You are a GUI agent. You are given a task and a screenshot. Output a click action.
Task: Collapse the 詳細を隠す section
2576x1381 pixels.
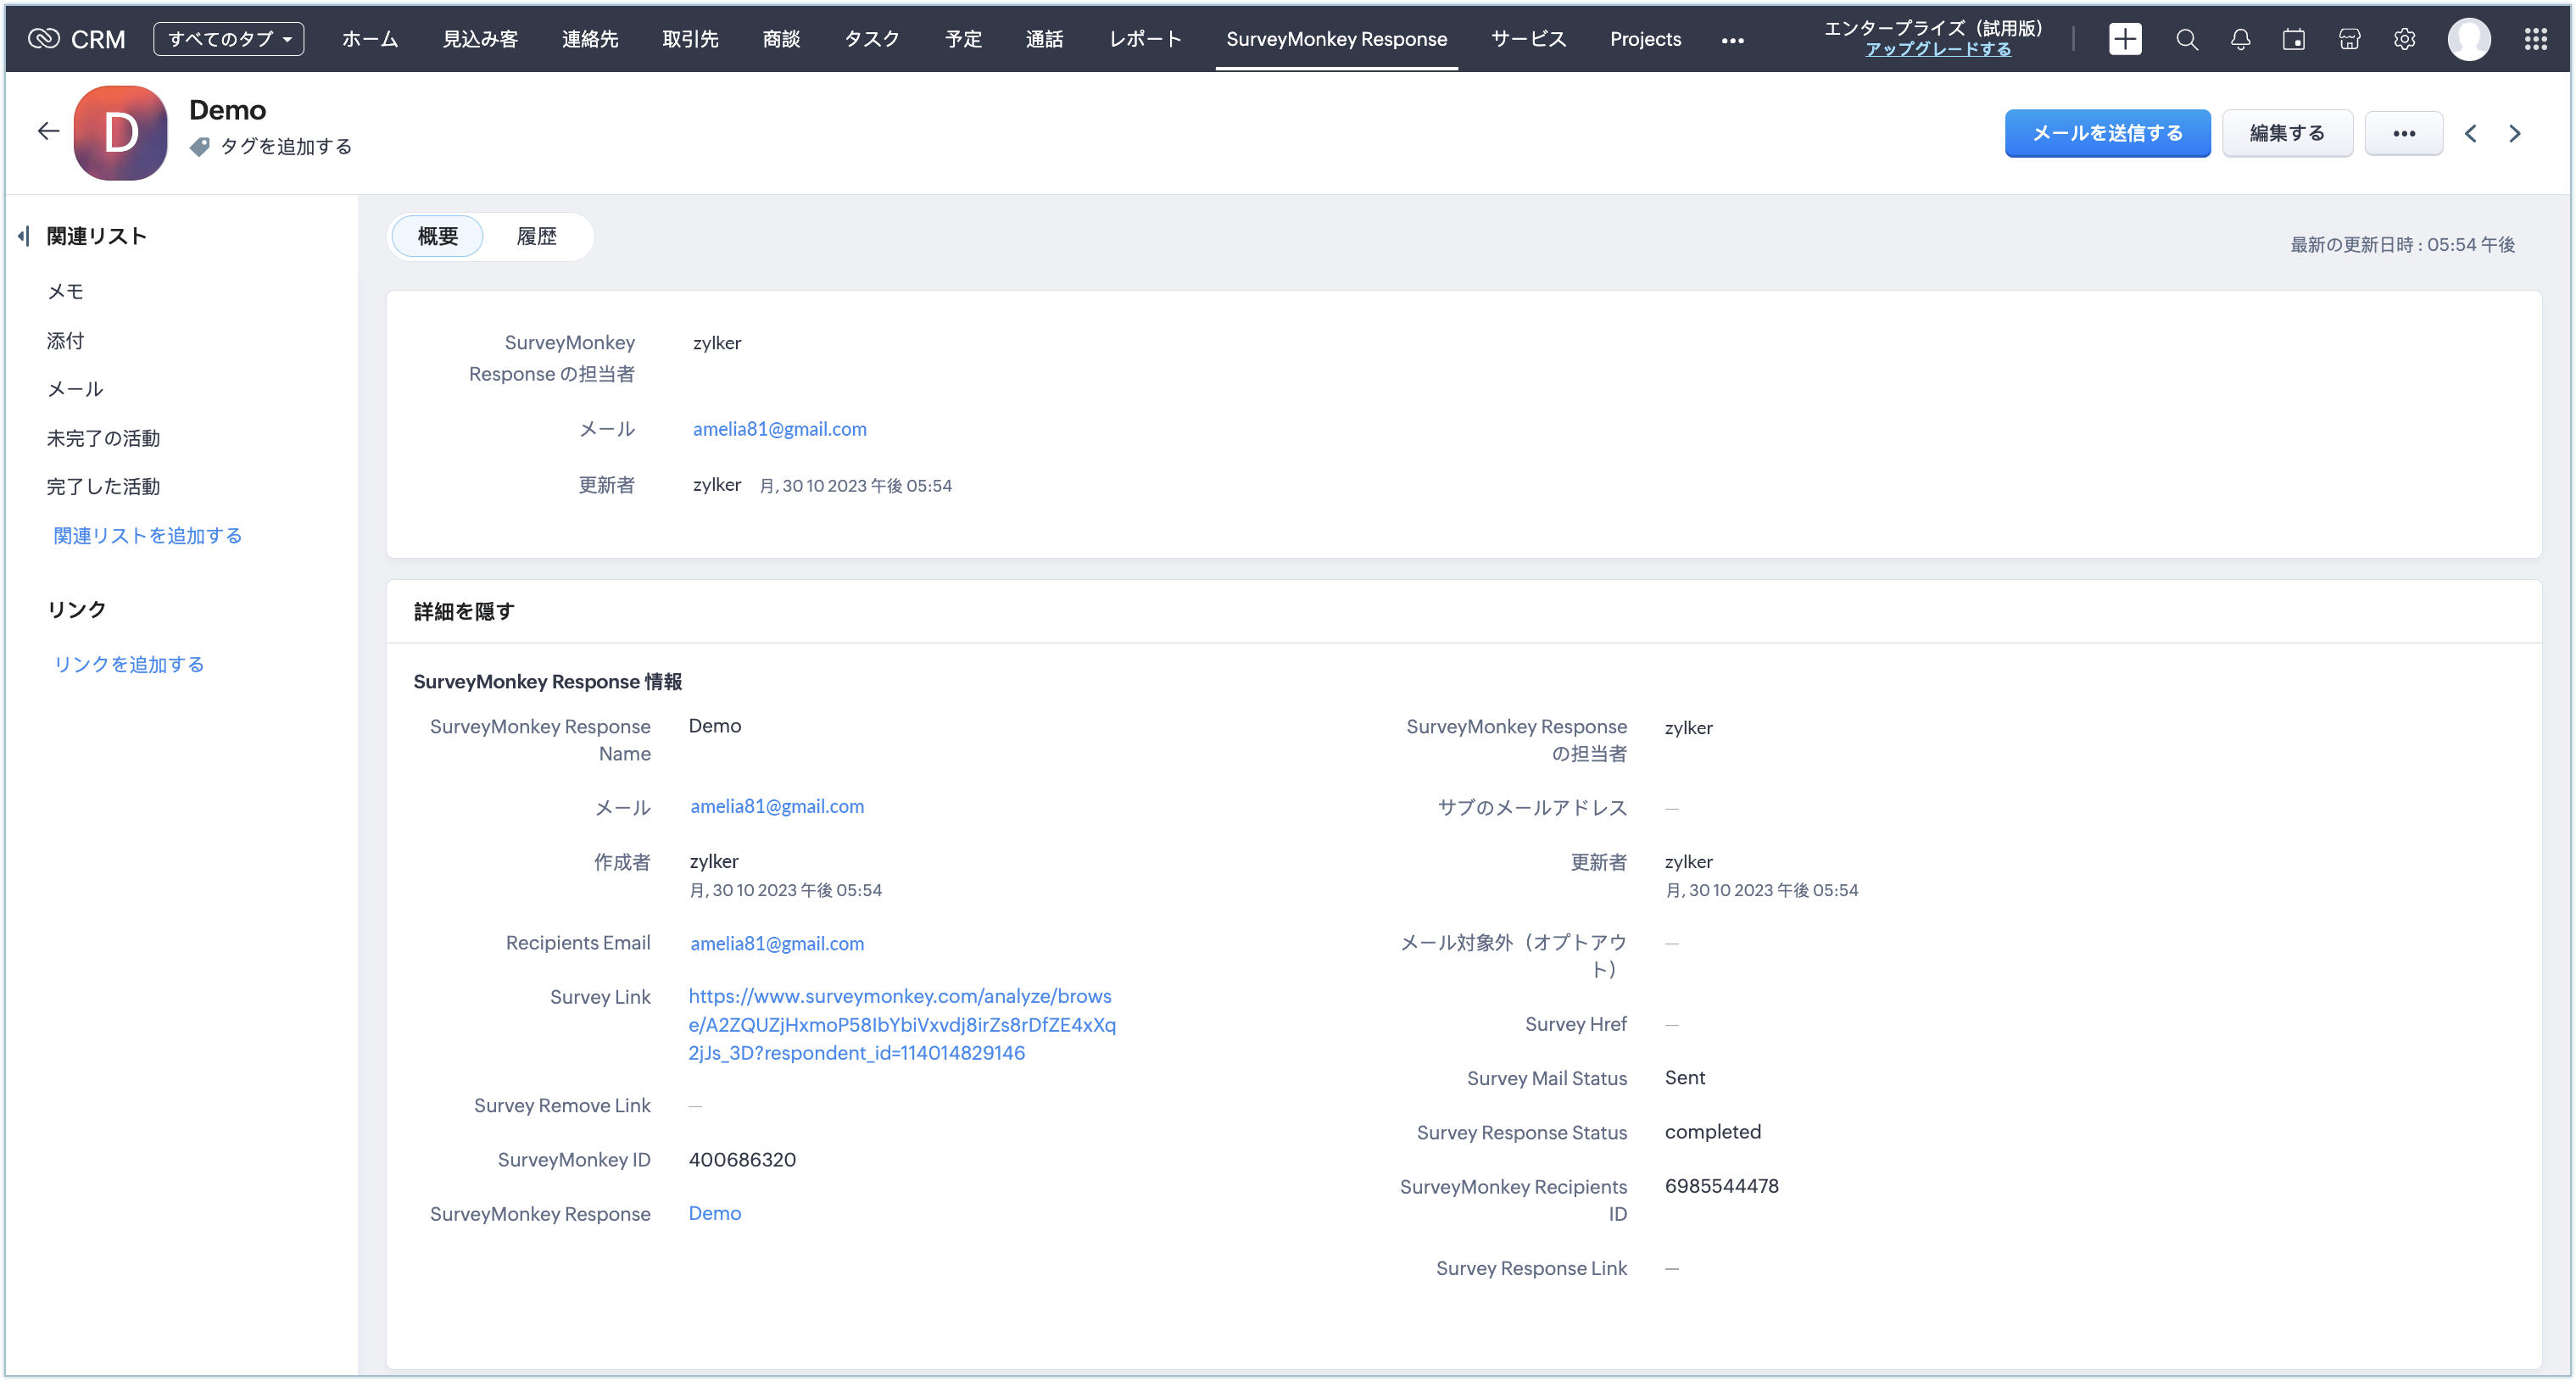click(464, 612)
